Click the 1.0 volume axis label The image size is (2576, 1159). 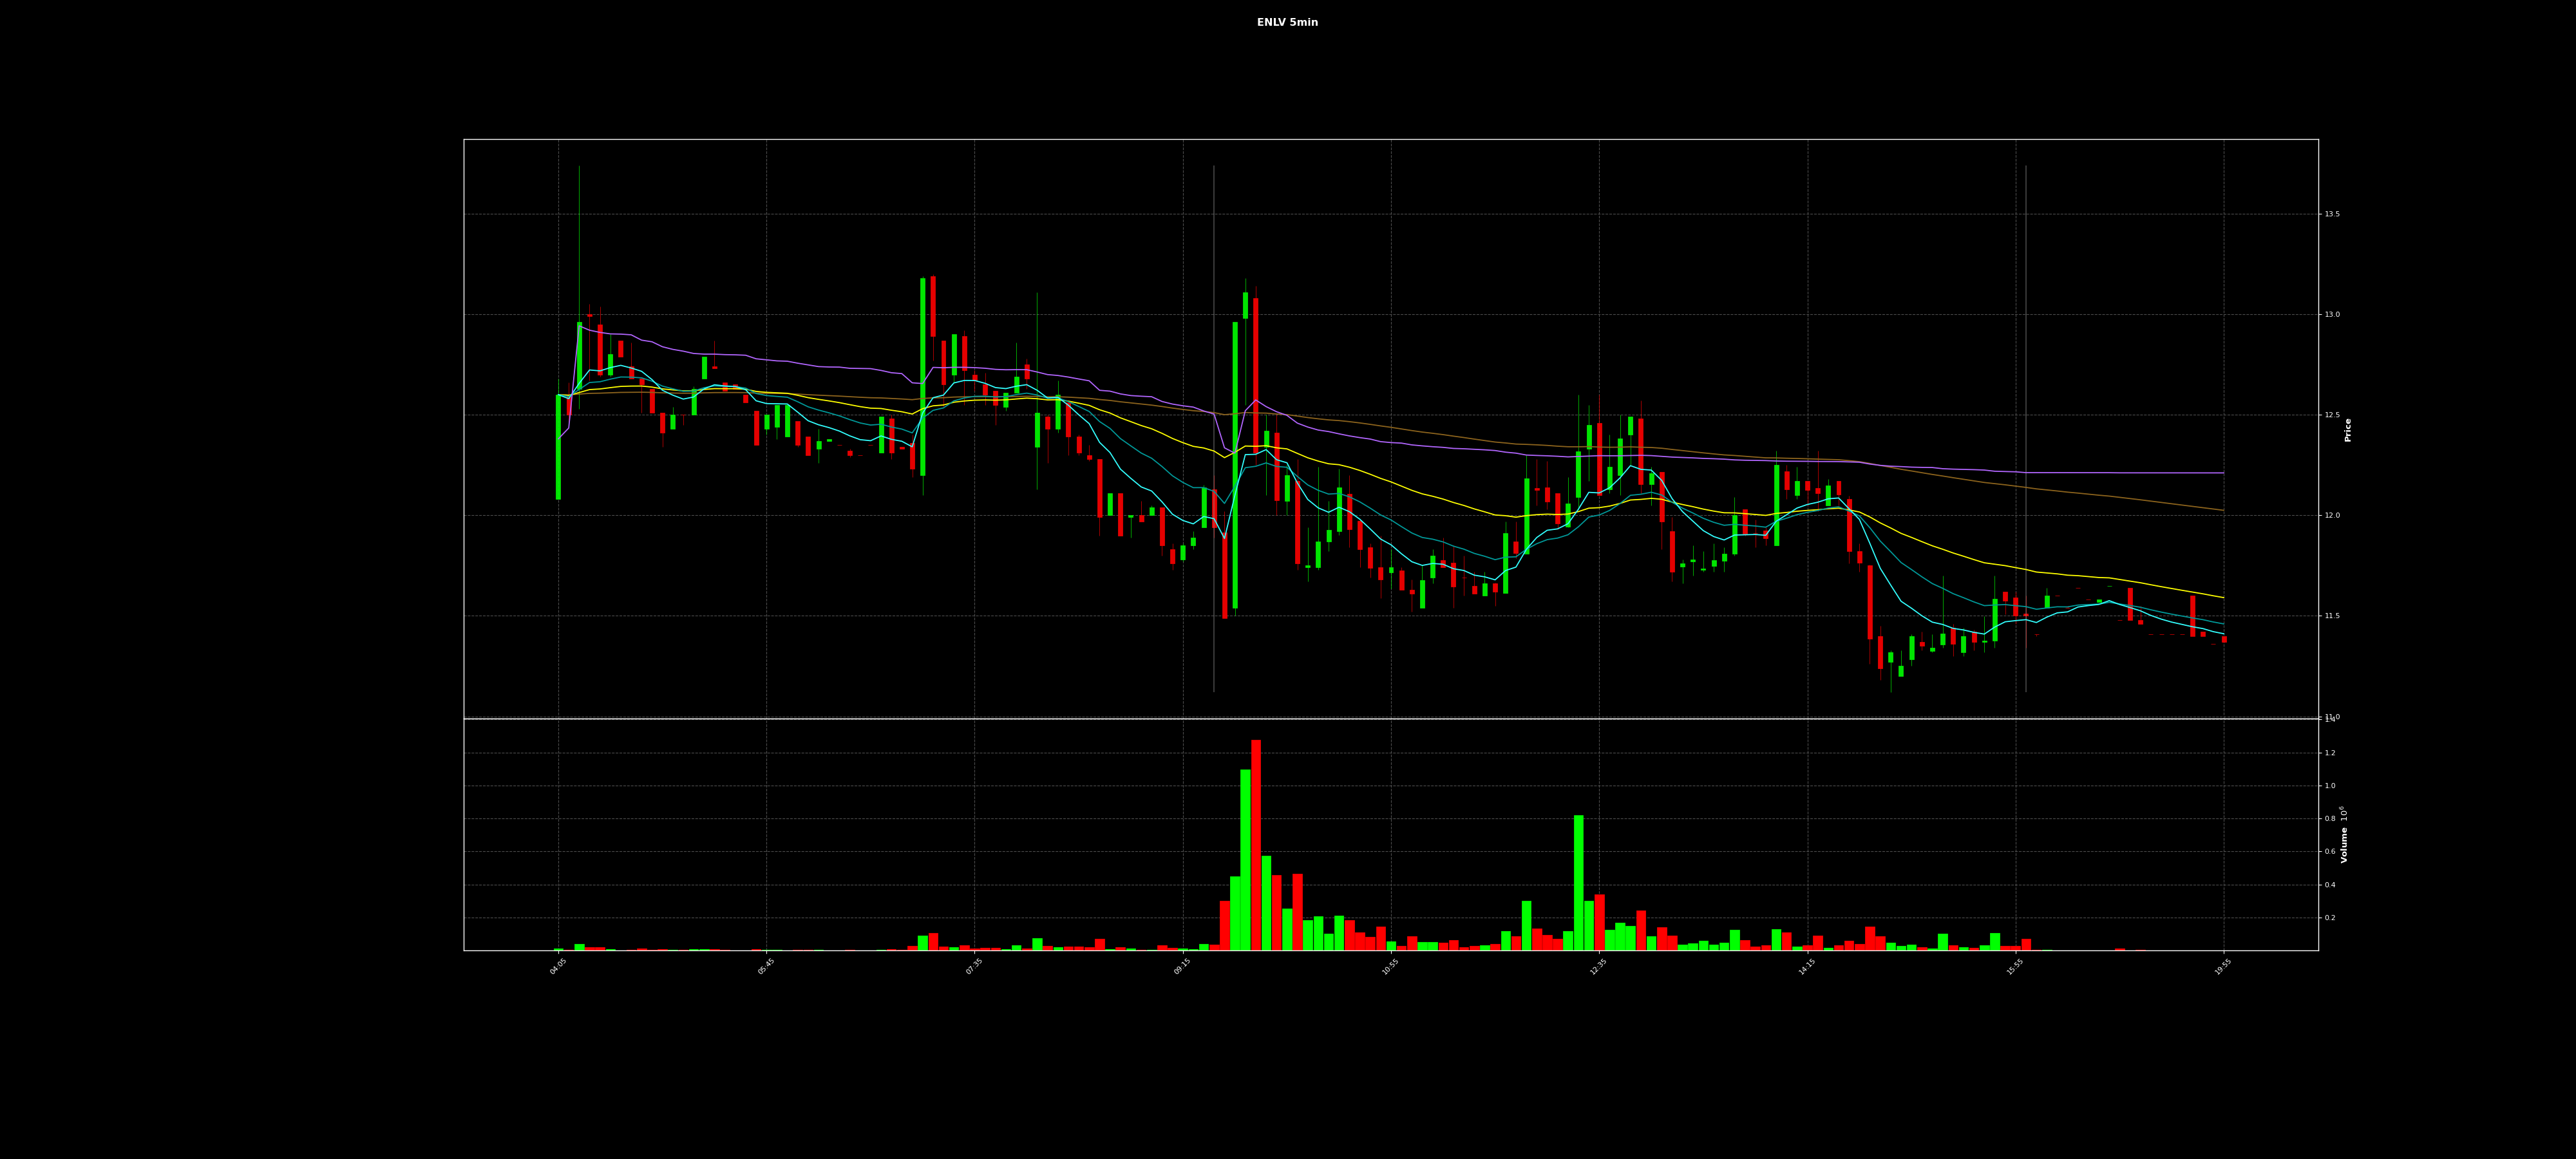[x=2330, y=786]
